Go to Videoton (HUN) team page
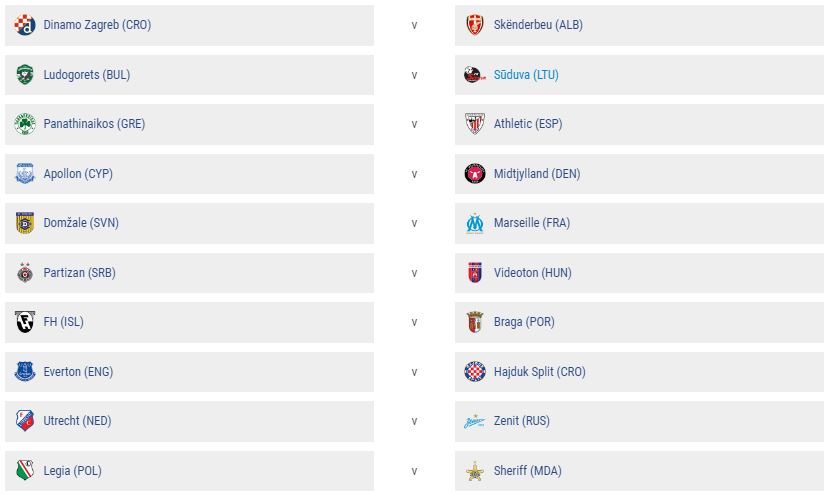Viewport: 831px width, 498px height. click(x=533, y=273)
